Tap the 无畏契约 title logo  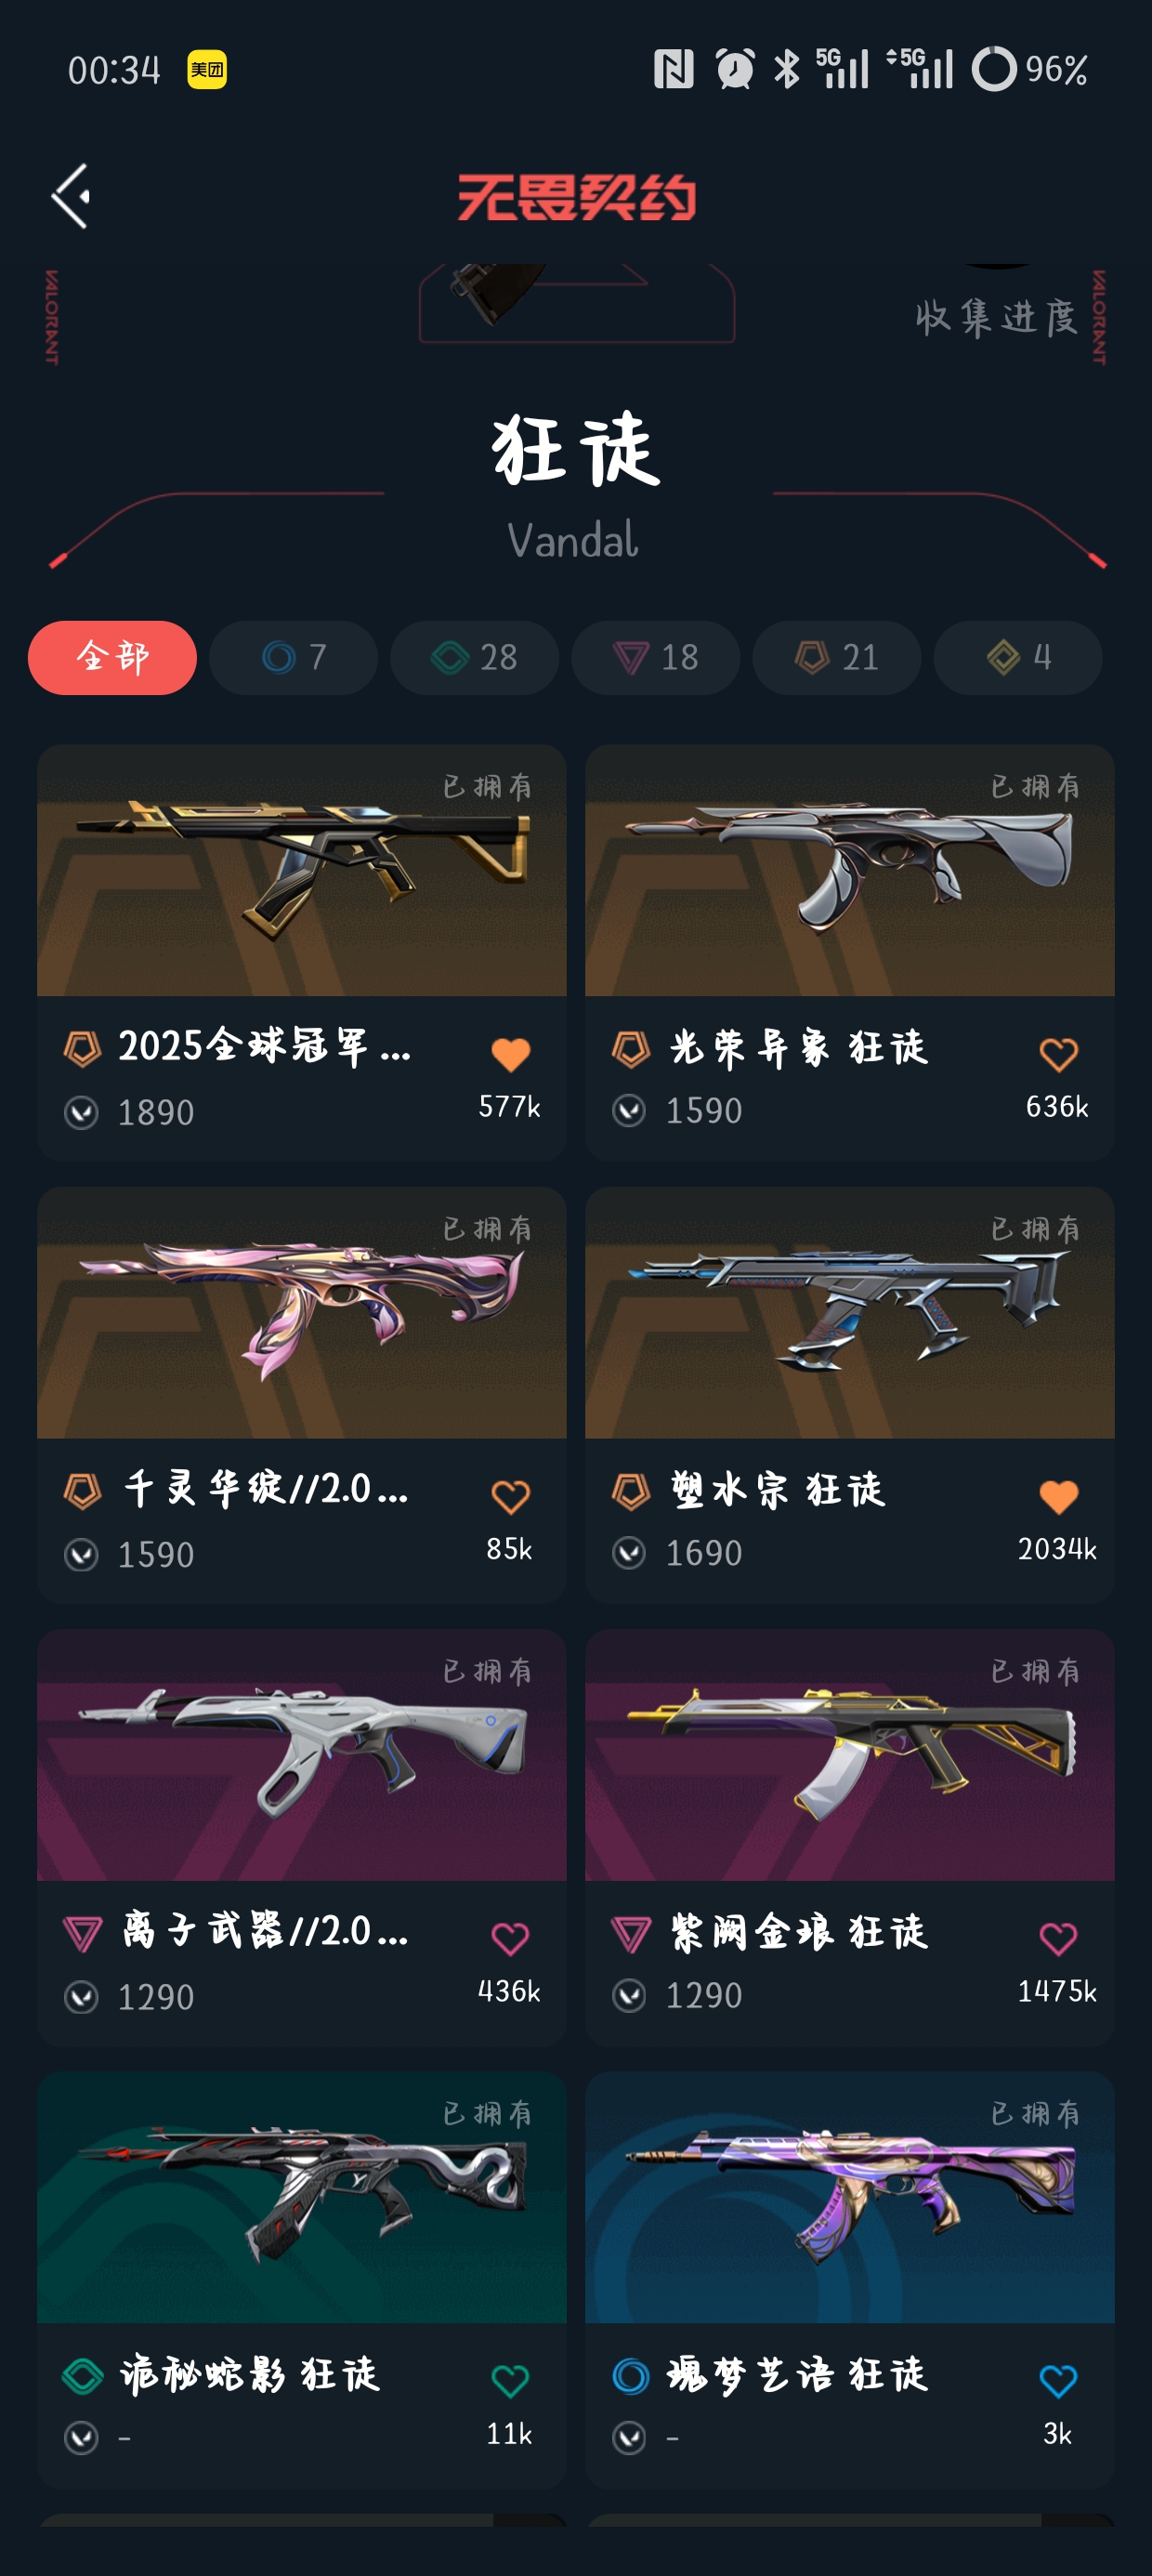[x=576, y=197]
